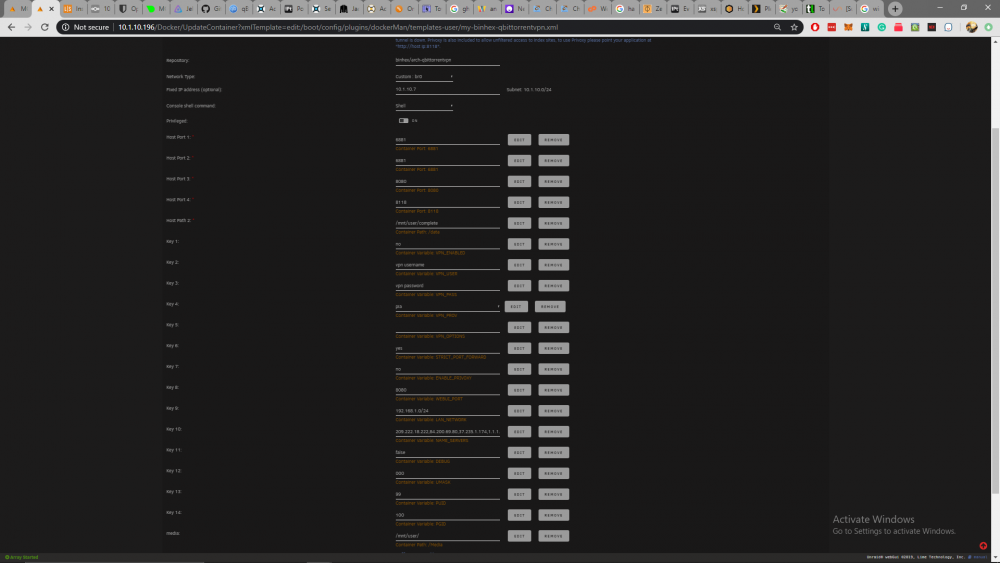Remove Host Port 3
Screen dimensions: 1000x563
point(554,182)
